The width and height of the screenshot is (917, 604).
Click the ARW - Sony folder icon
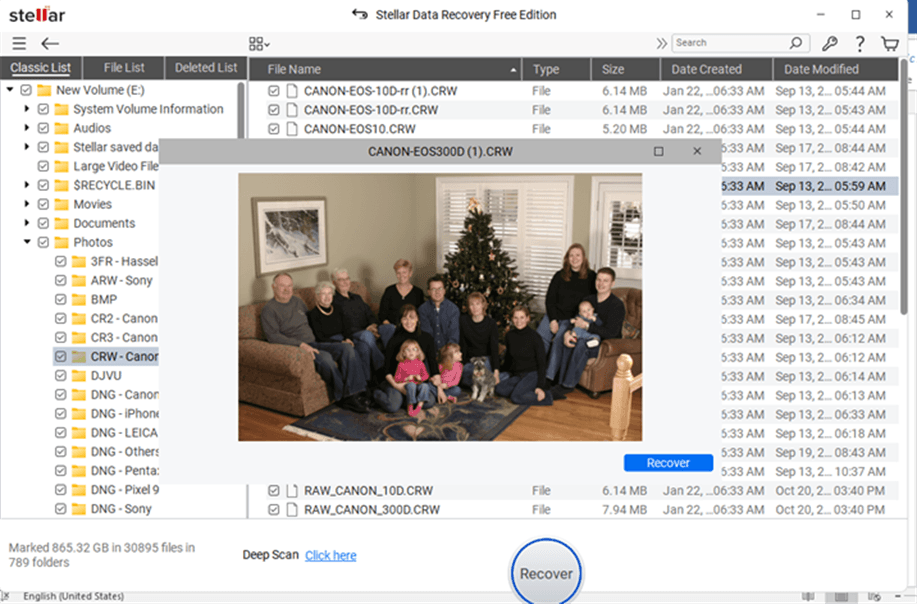click(x=79, y=280)
